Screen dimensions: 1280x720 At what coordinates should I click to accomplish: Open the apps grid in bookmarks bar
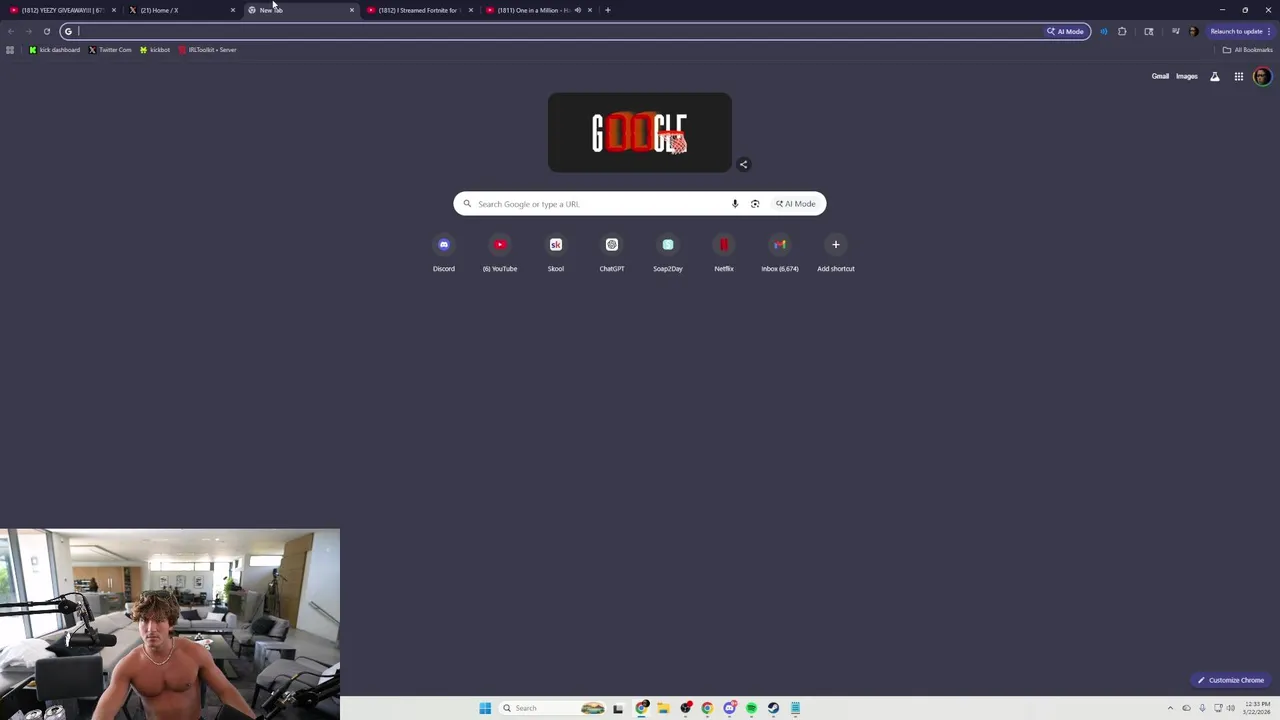[x=10, y=50]
